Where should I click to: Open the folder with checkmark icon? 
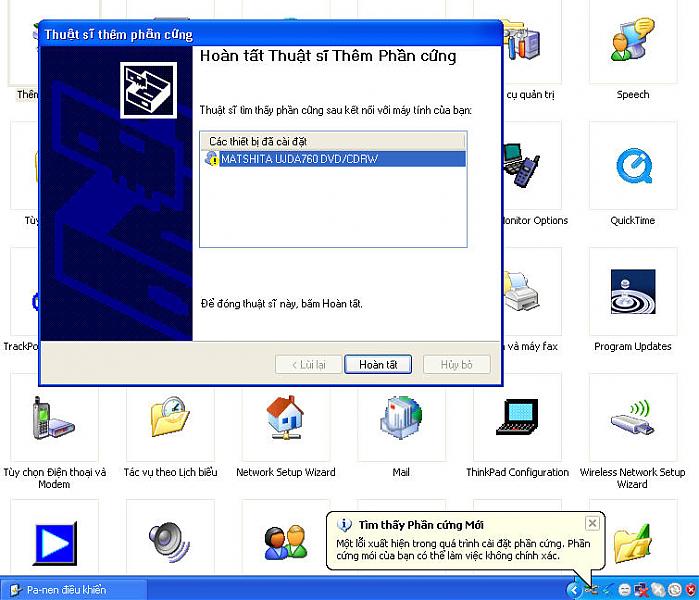632,545
